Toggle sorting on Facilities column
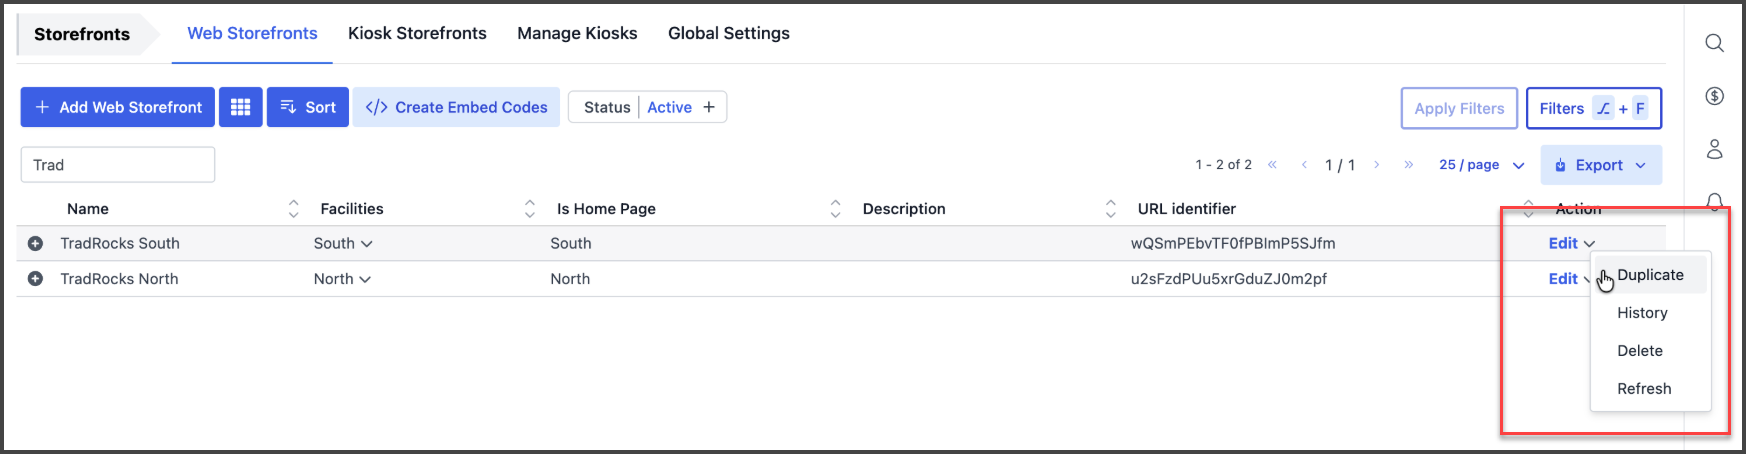The width and height of the screenshot is (1746, 454). [529, 209]
